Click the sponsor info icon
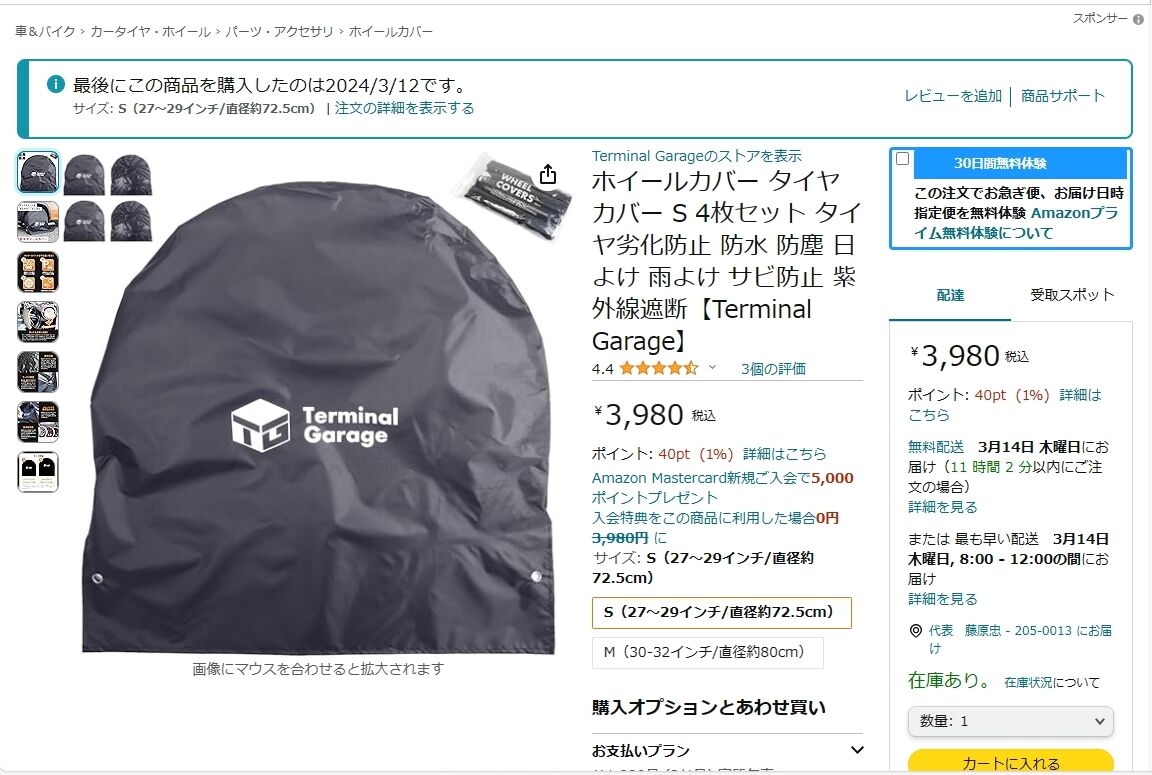The height and width of the screenshot is (775, 1152). coord(1138,20)
